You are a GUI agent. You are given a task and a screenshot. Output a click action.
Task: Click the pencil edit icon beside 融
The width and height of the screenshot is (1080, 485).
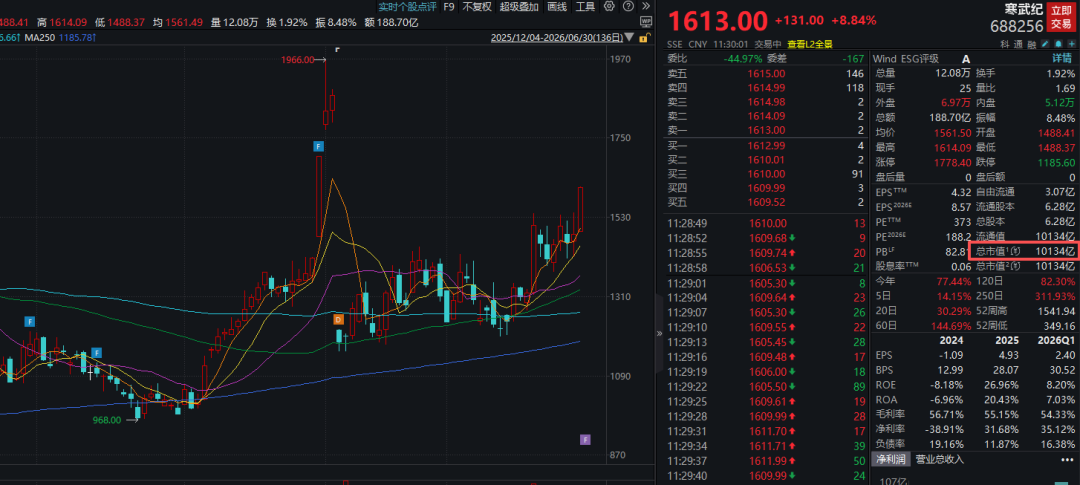[x=1045, y=44]
